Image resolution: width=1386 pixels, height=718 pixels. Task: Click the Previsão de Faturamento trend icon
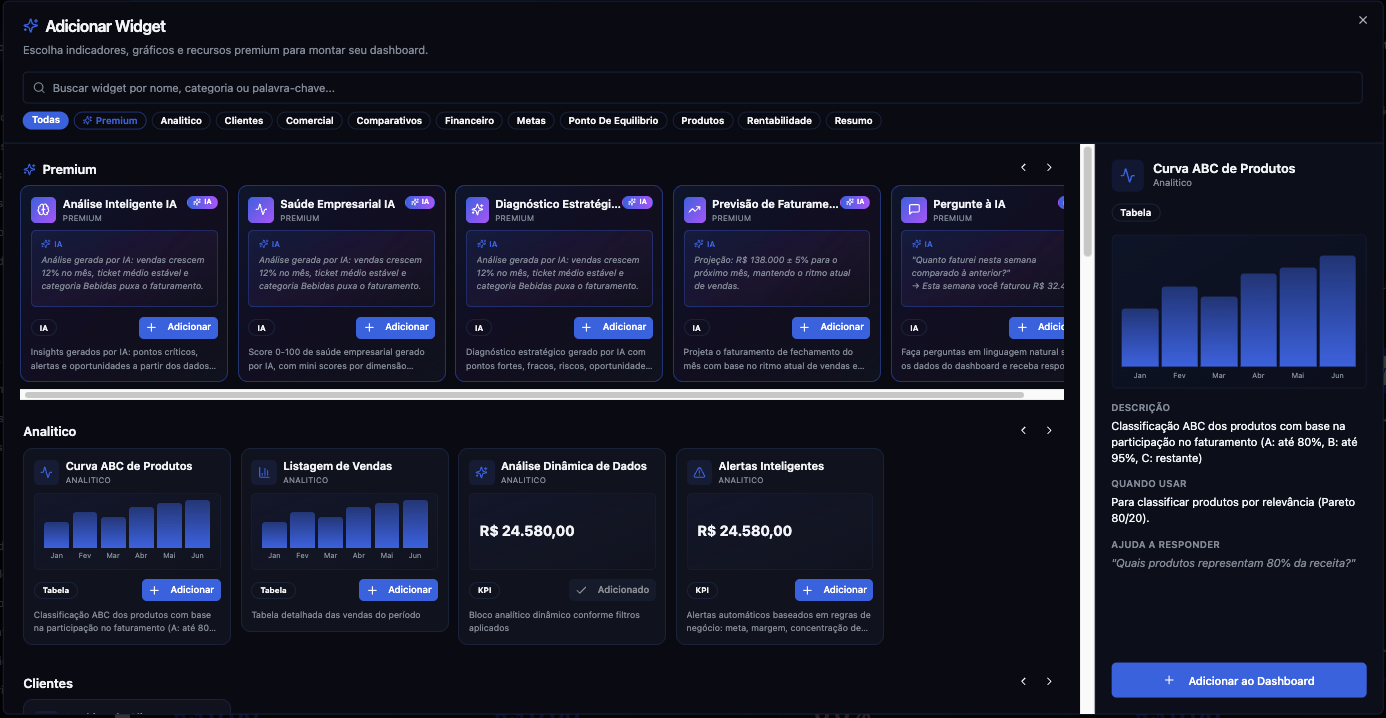696,210
